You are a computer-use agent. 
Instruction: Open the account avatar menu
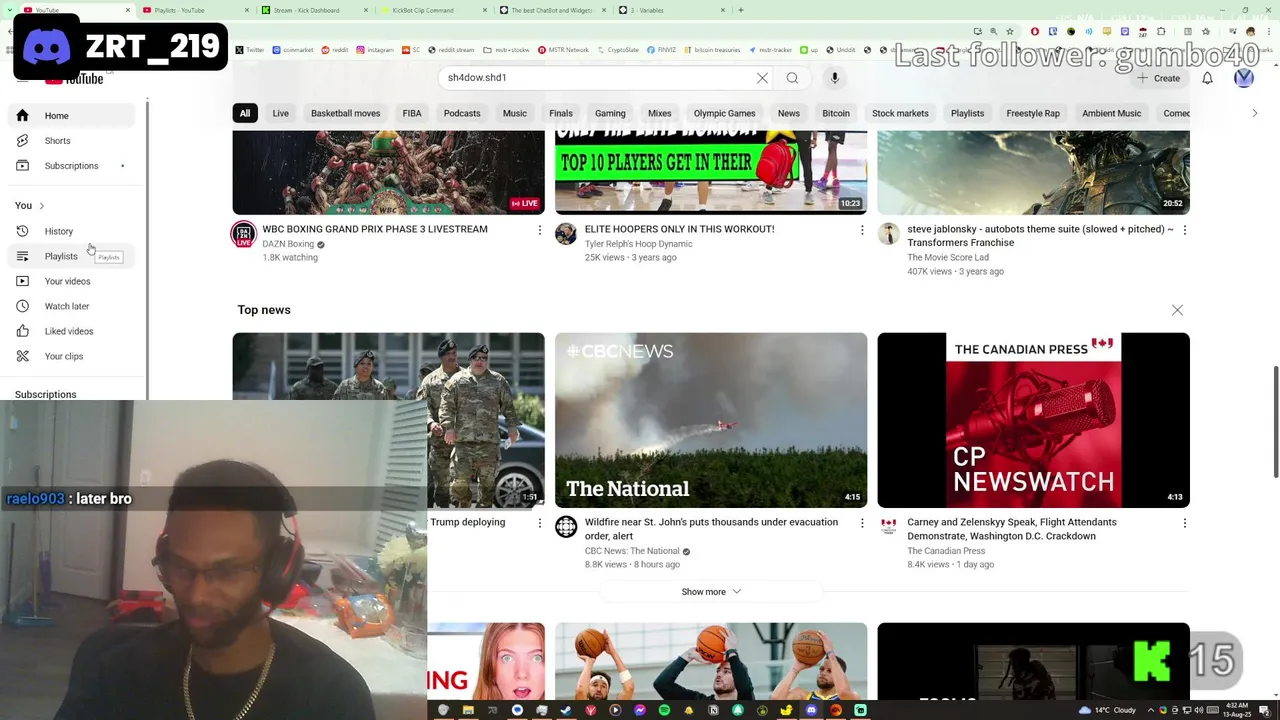pos(1244,78)
